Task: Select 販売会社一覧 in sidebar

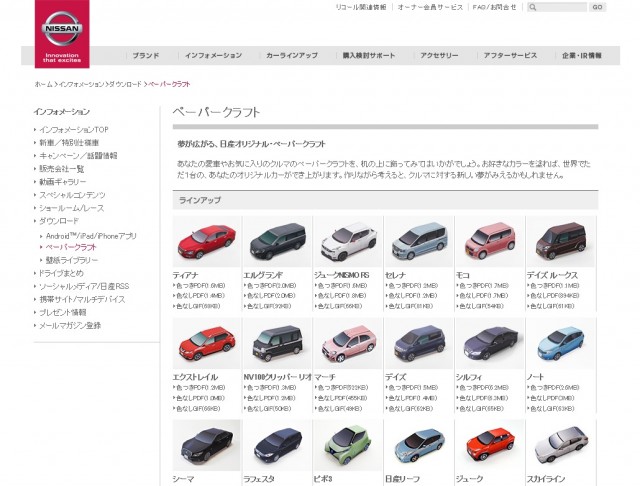Action: click(62, 169)
